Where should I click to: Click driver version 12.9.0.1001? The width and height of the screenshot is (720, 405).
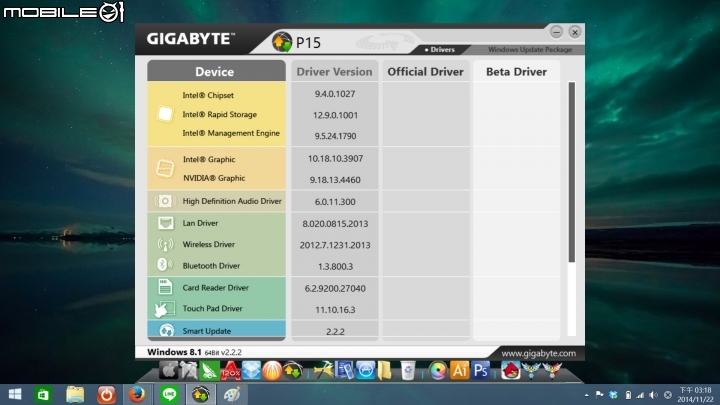(x=335, y=115)
